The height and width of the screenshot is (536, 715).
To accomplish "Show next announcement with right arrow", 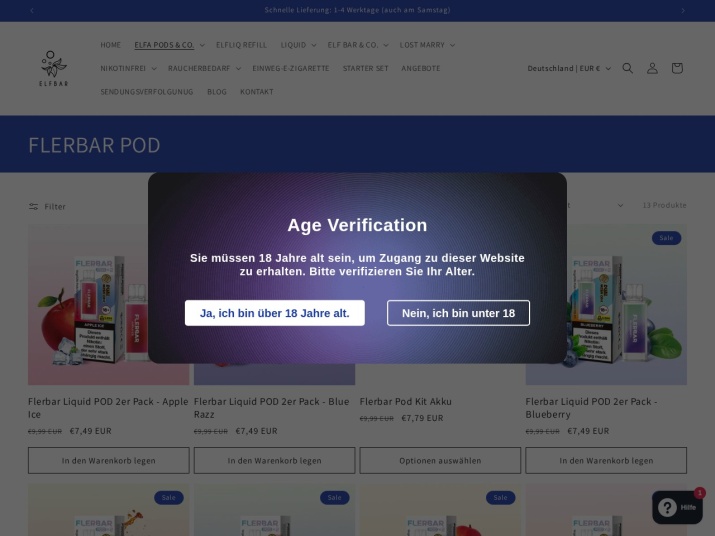I will click(x=683, y=10).
